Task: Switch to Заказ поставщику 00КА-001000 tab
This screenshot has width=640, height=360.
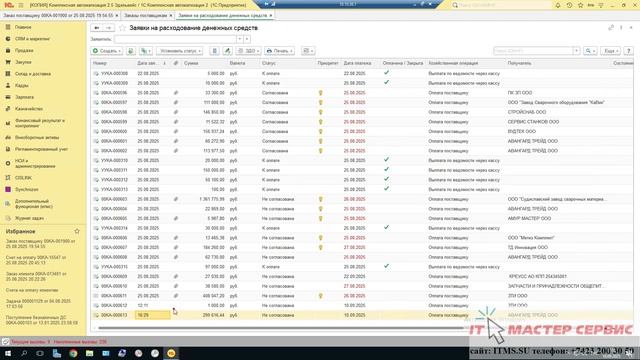Action: (58, 16)
